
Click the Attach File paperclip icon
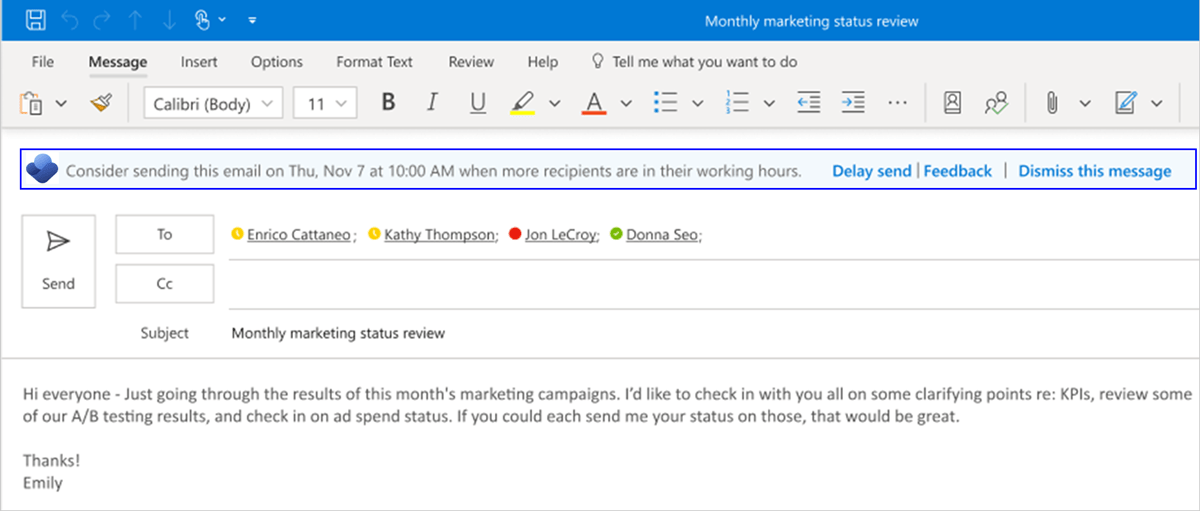pyautogui.click(x=1051, y=103)
